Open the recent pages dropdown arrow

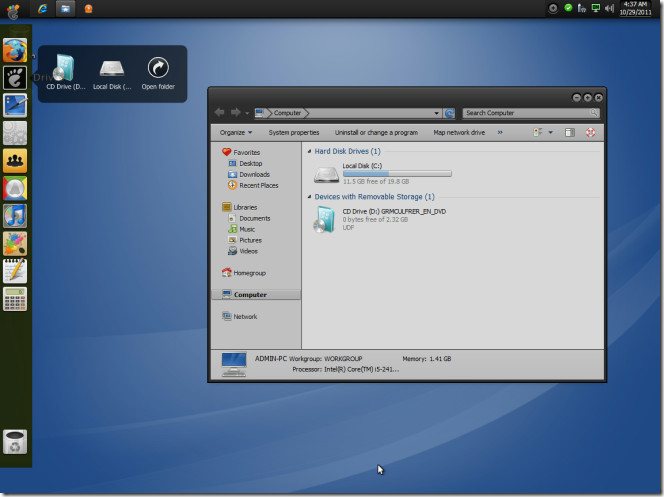247,113
